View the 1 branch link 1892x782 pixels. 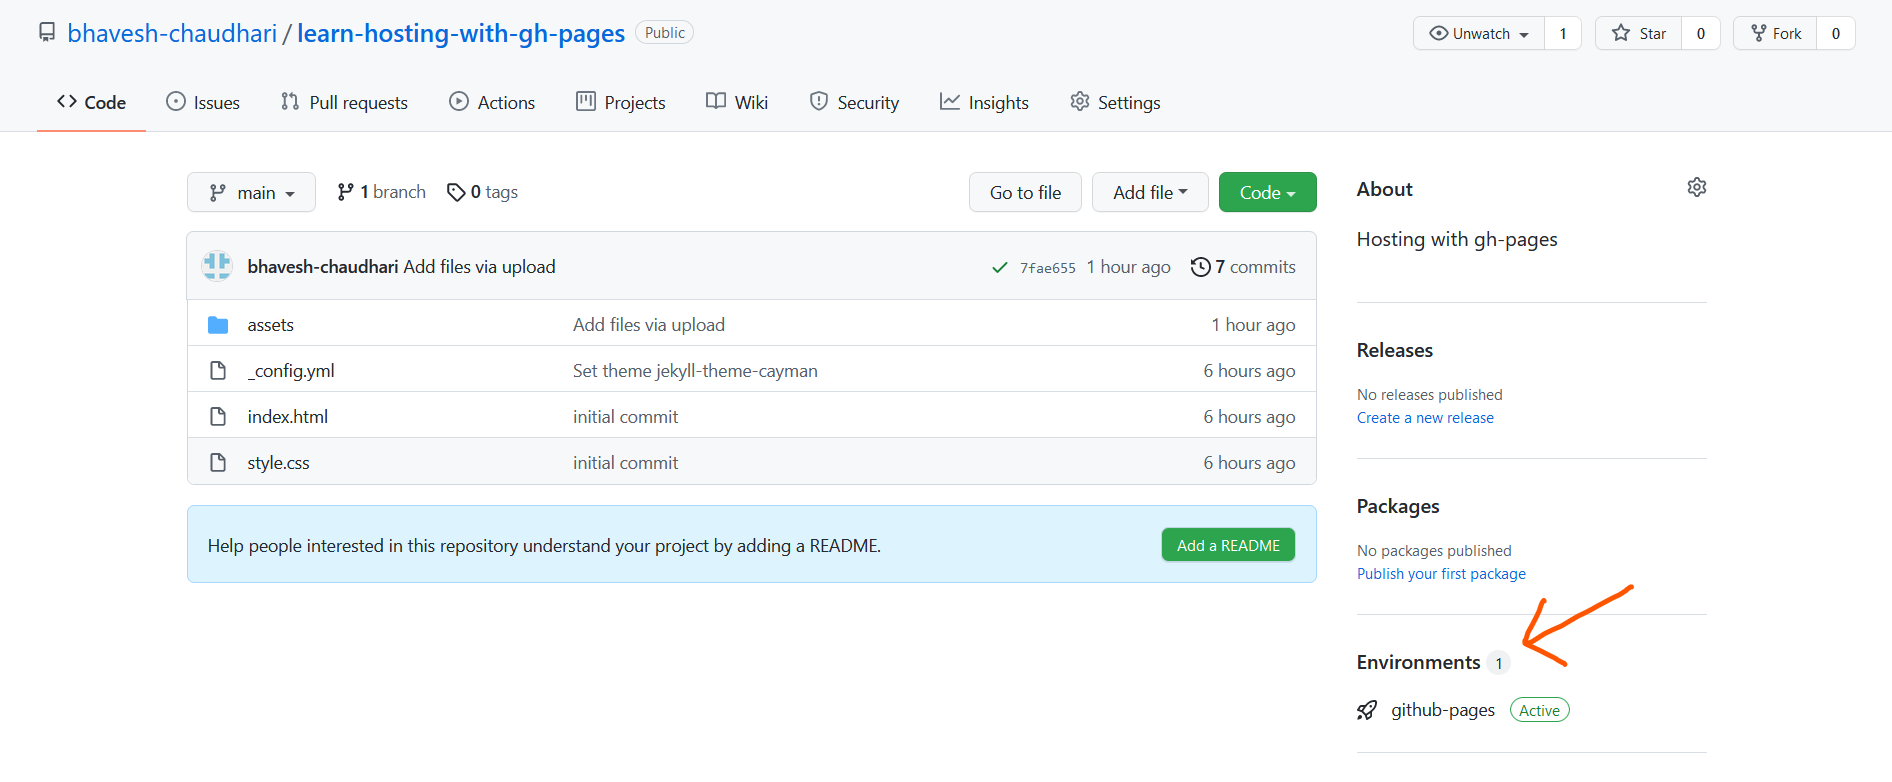[x=381, y=192]
